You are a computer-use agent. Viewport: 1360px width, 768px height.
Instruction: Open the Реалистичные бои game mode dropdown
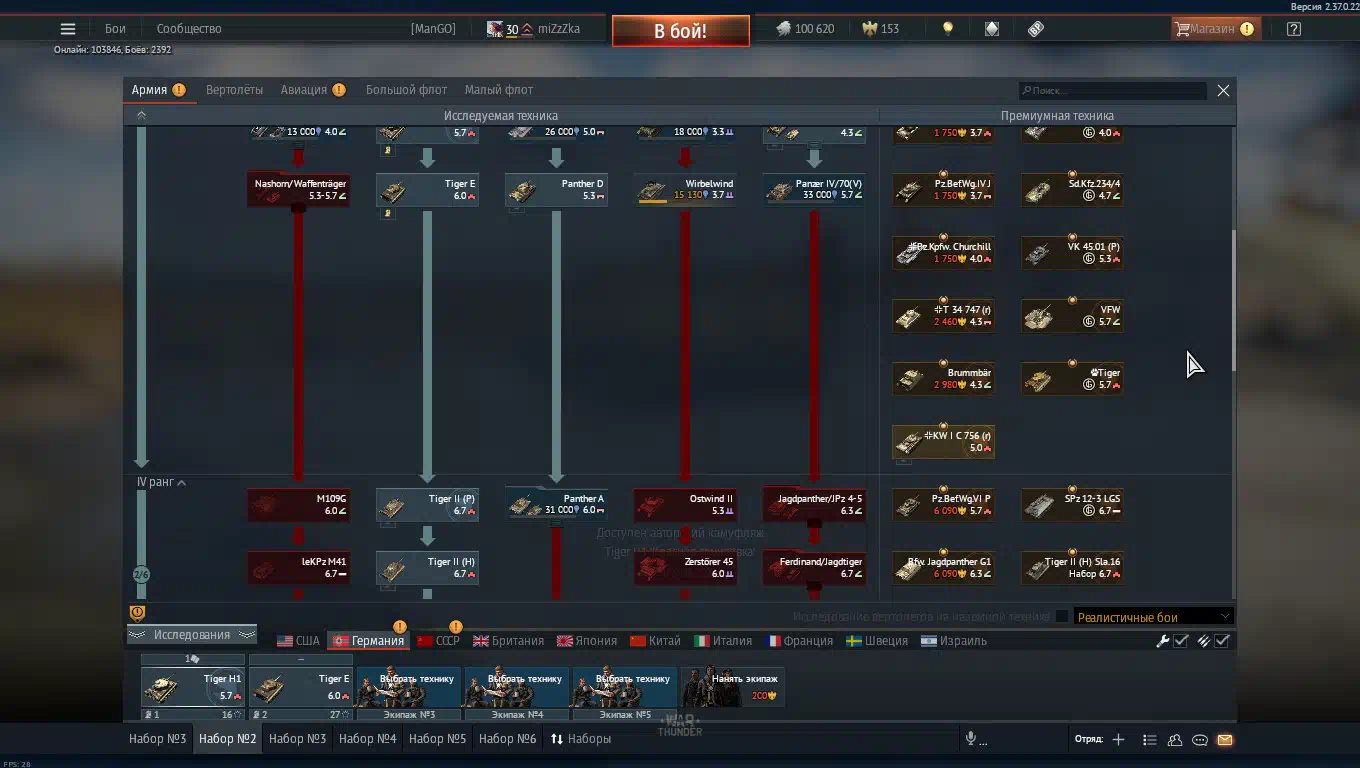(1153, 617)
